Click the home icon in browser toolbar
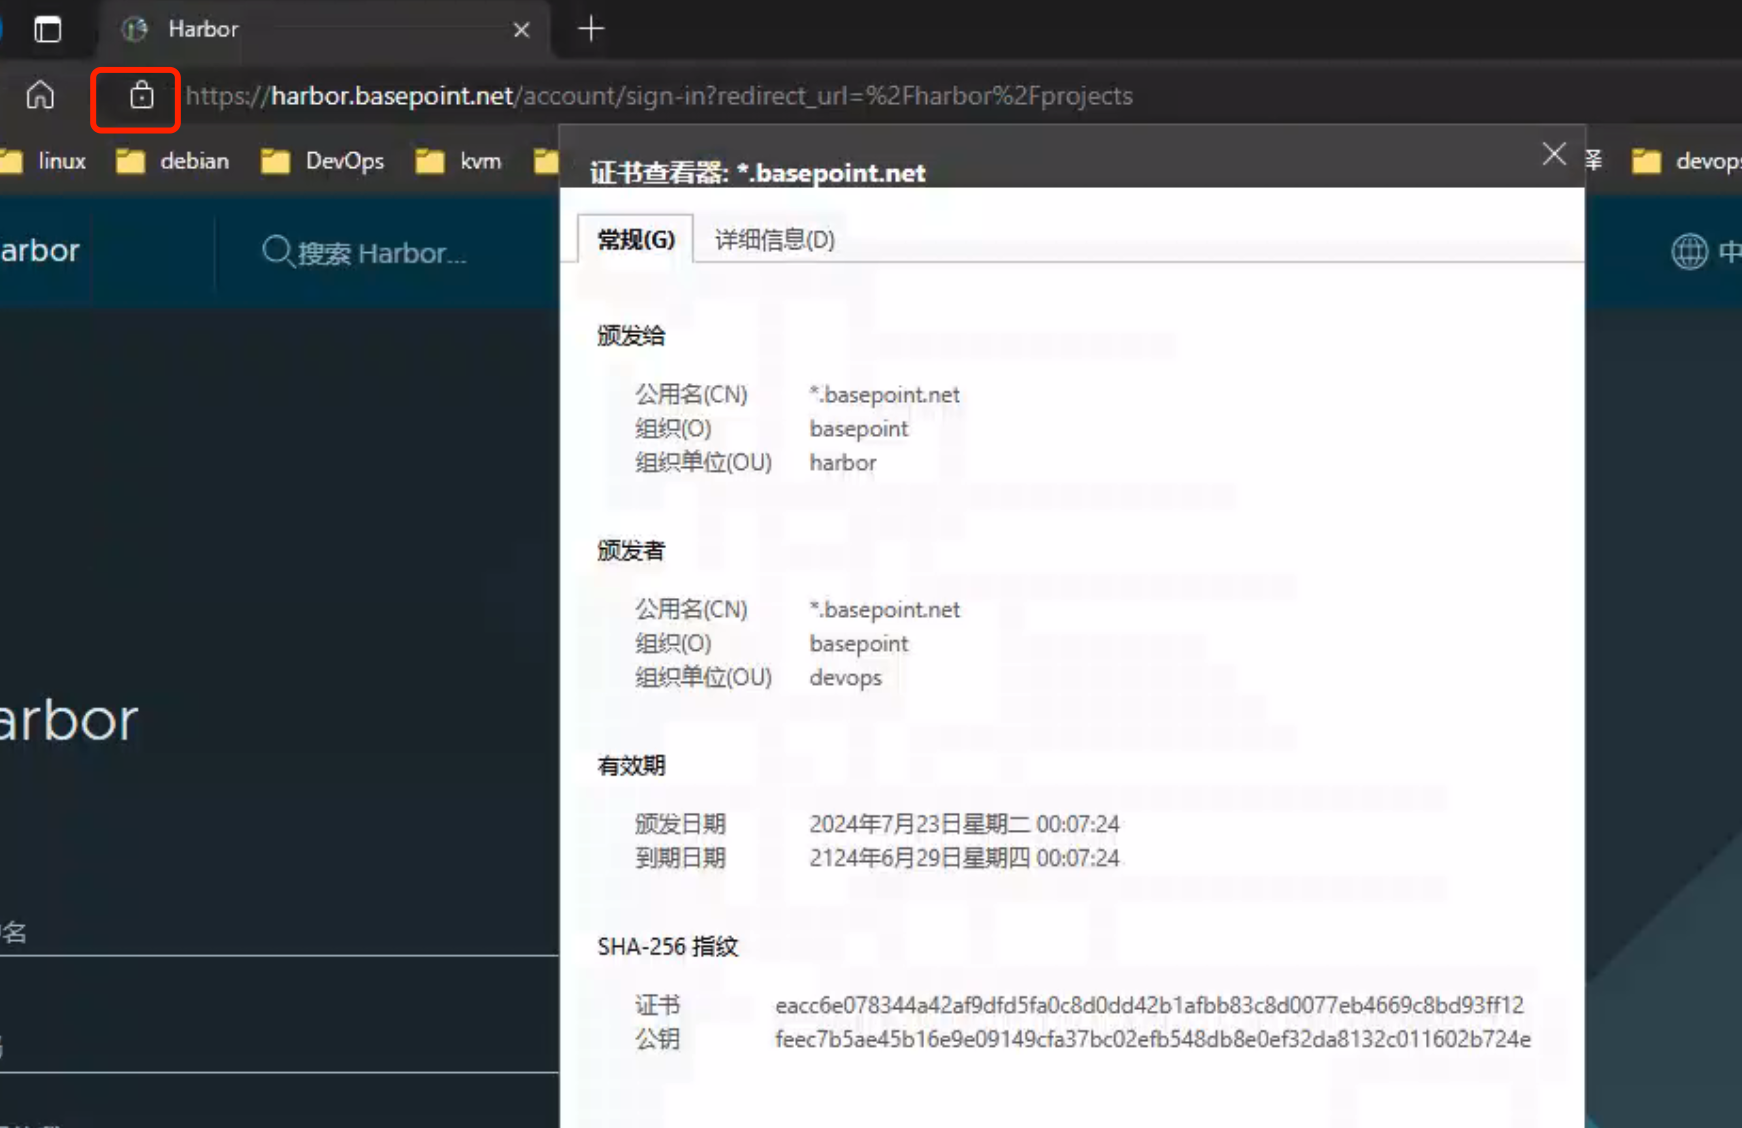This screenshot has height=1128, width=1742. pyautogui.click(x=40, y=96)
